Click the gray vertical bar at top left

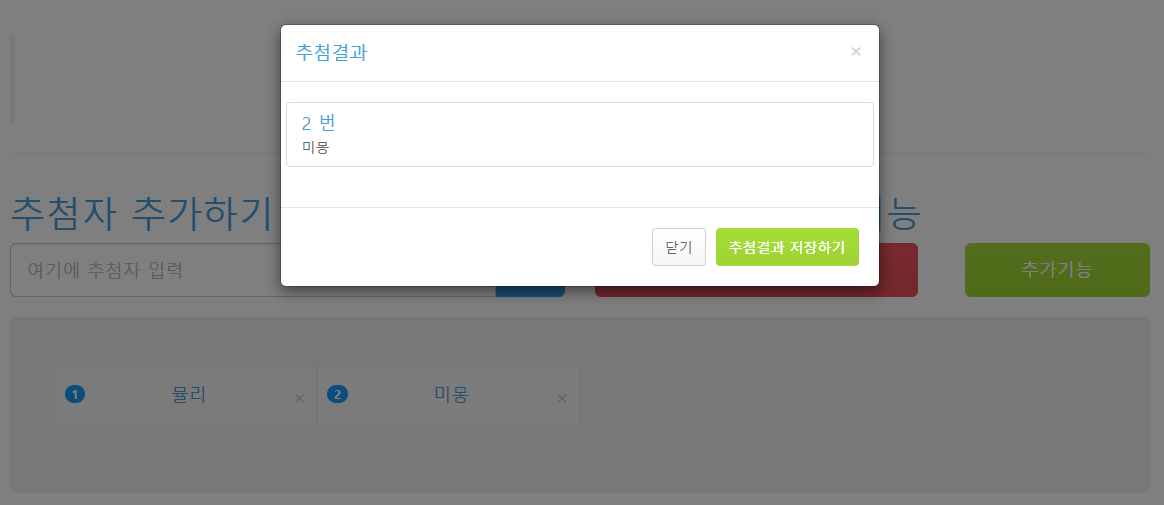12,78
